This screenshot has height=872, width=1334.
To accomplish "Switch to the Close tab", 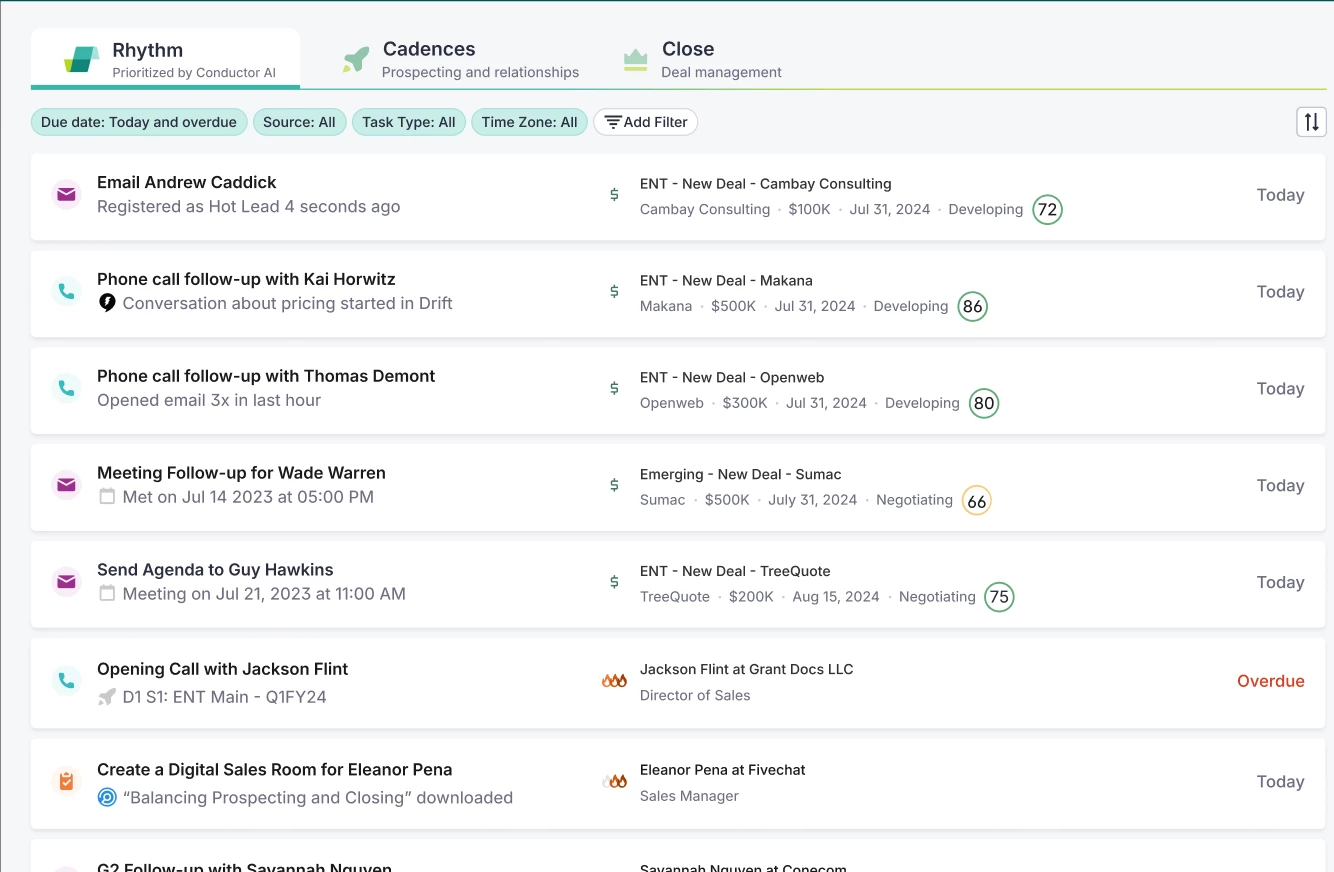I will tap(702, 59).
